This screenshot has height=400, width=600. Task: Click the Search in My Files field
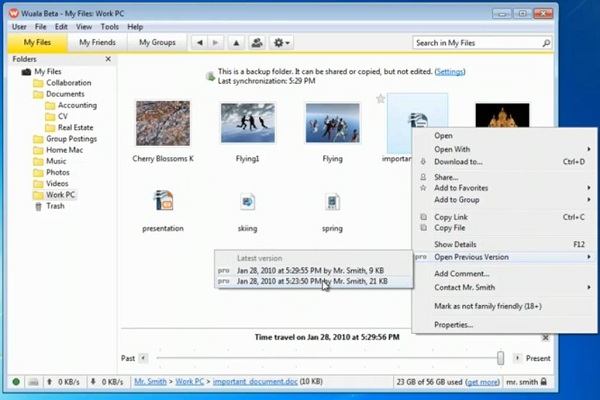tap(478, 43)
